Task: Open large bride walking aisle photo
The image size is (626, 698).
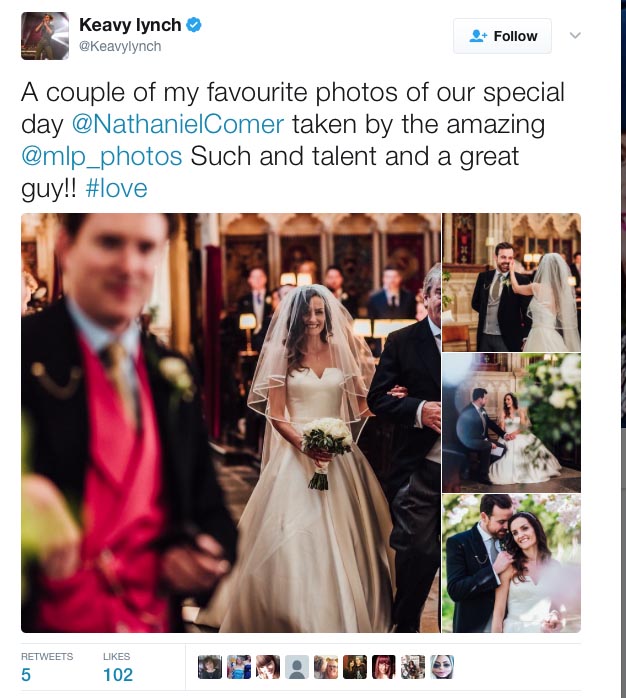Action: point(231,423)
